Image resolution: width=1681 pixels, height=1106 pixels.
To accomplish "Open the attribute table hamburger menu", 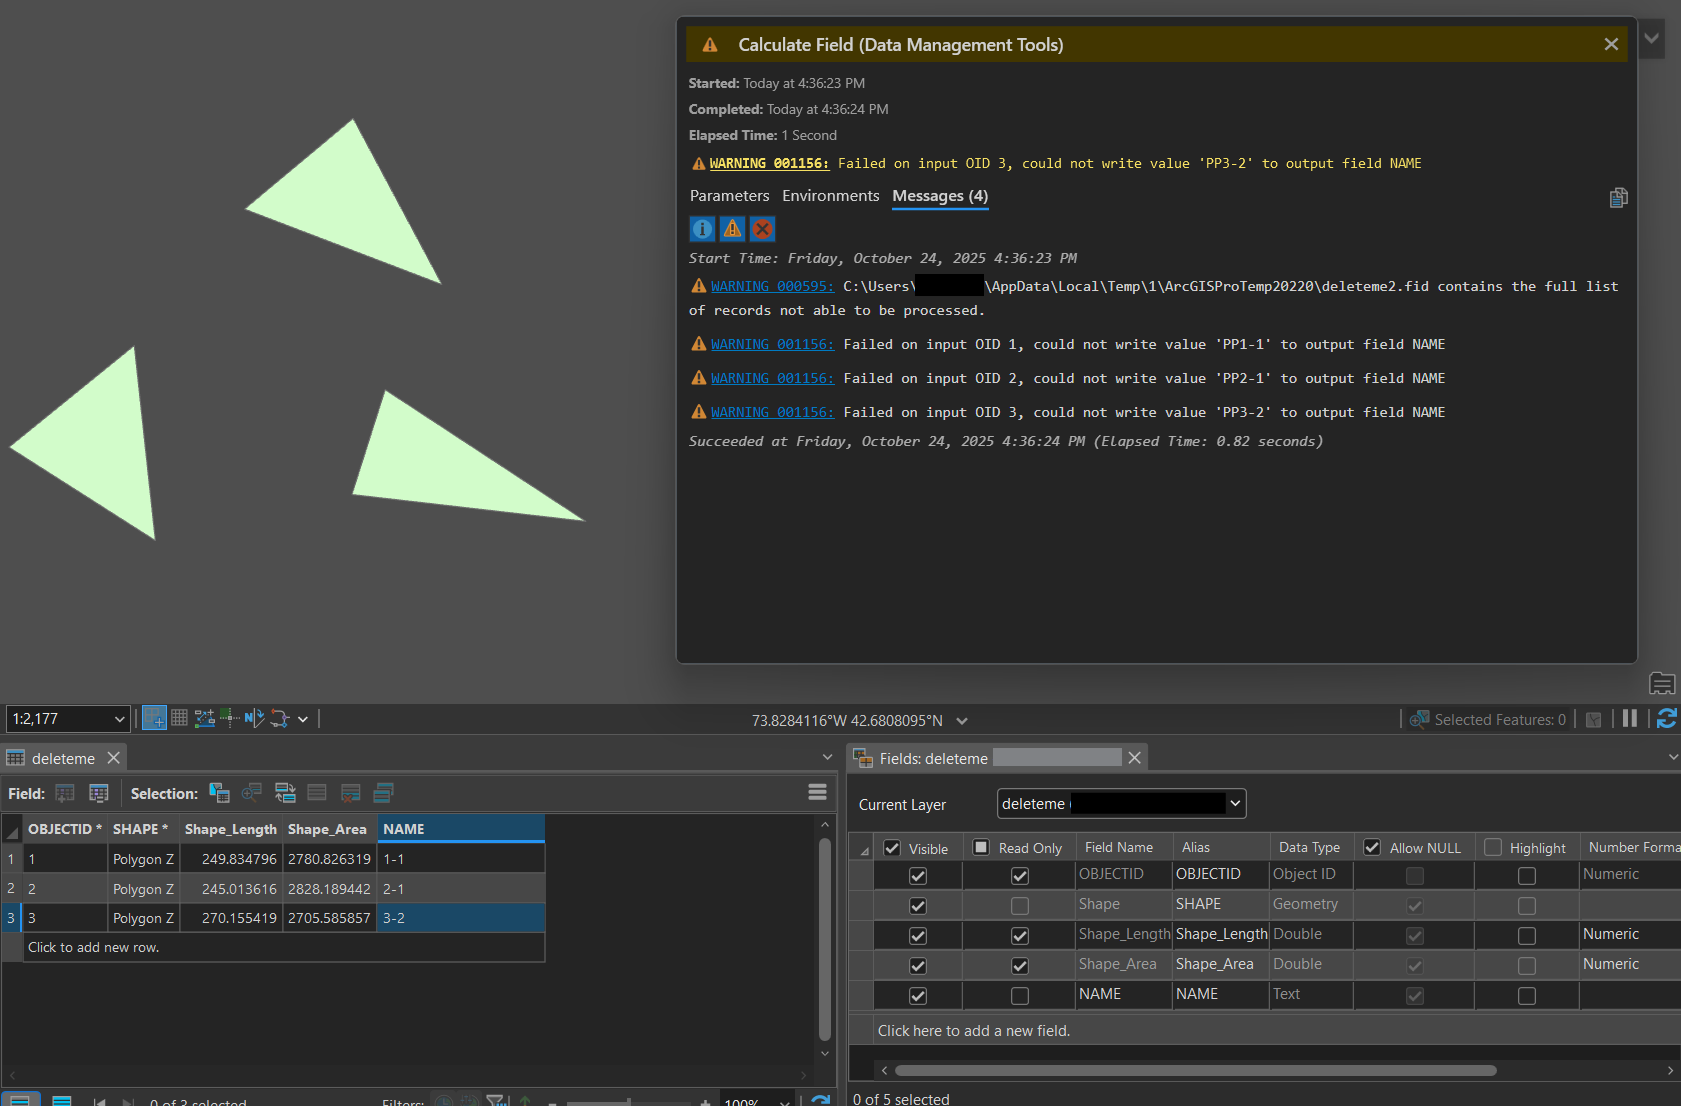I will tap(817, 792).
